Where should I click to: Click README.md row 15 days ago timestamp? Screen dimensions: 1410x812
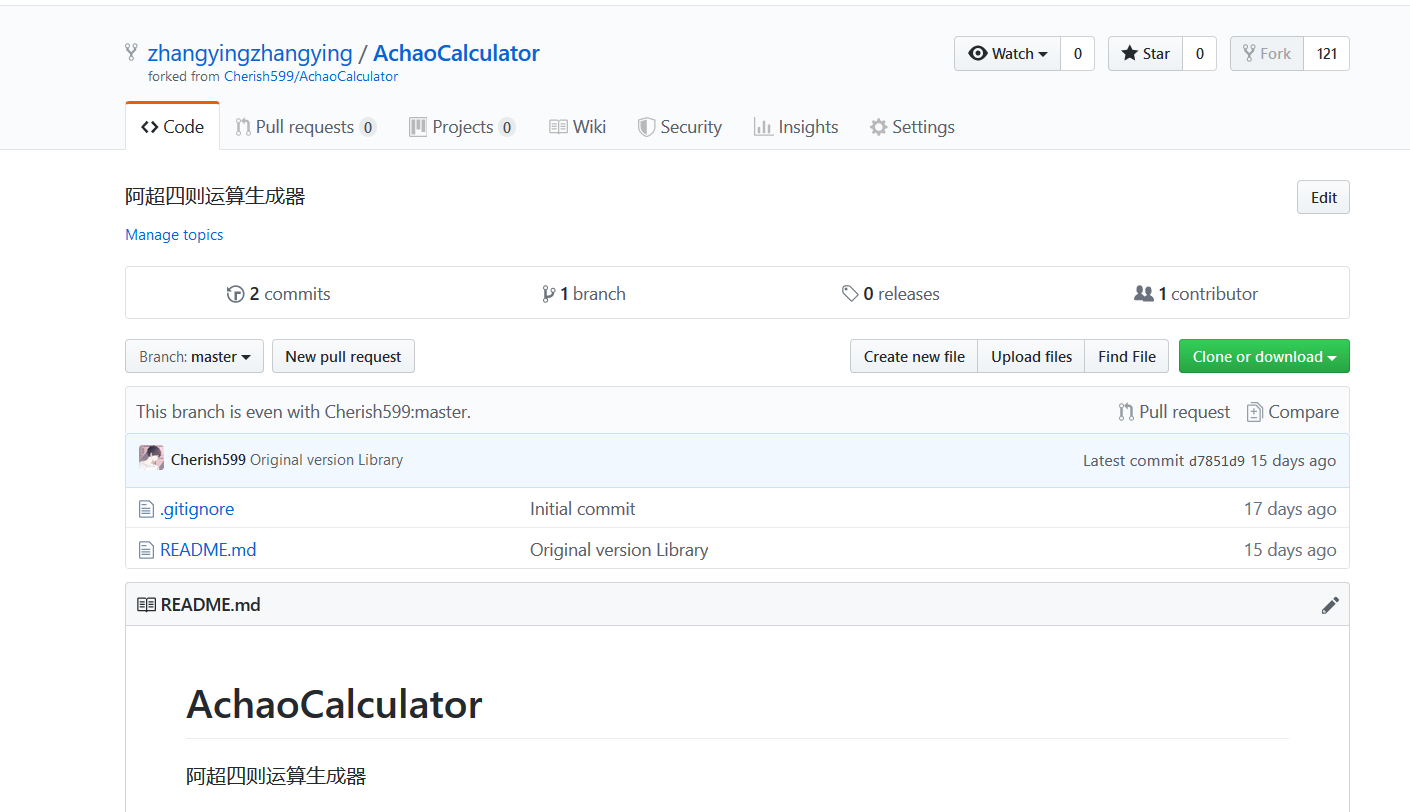point(1290,550)
